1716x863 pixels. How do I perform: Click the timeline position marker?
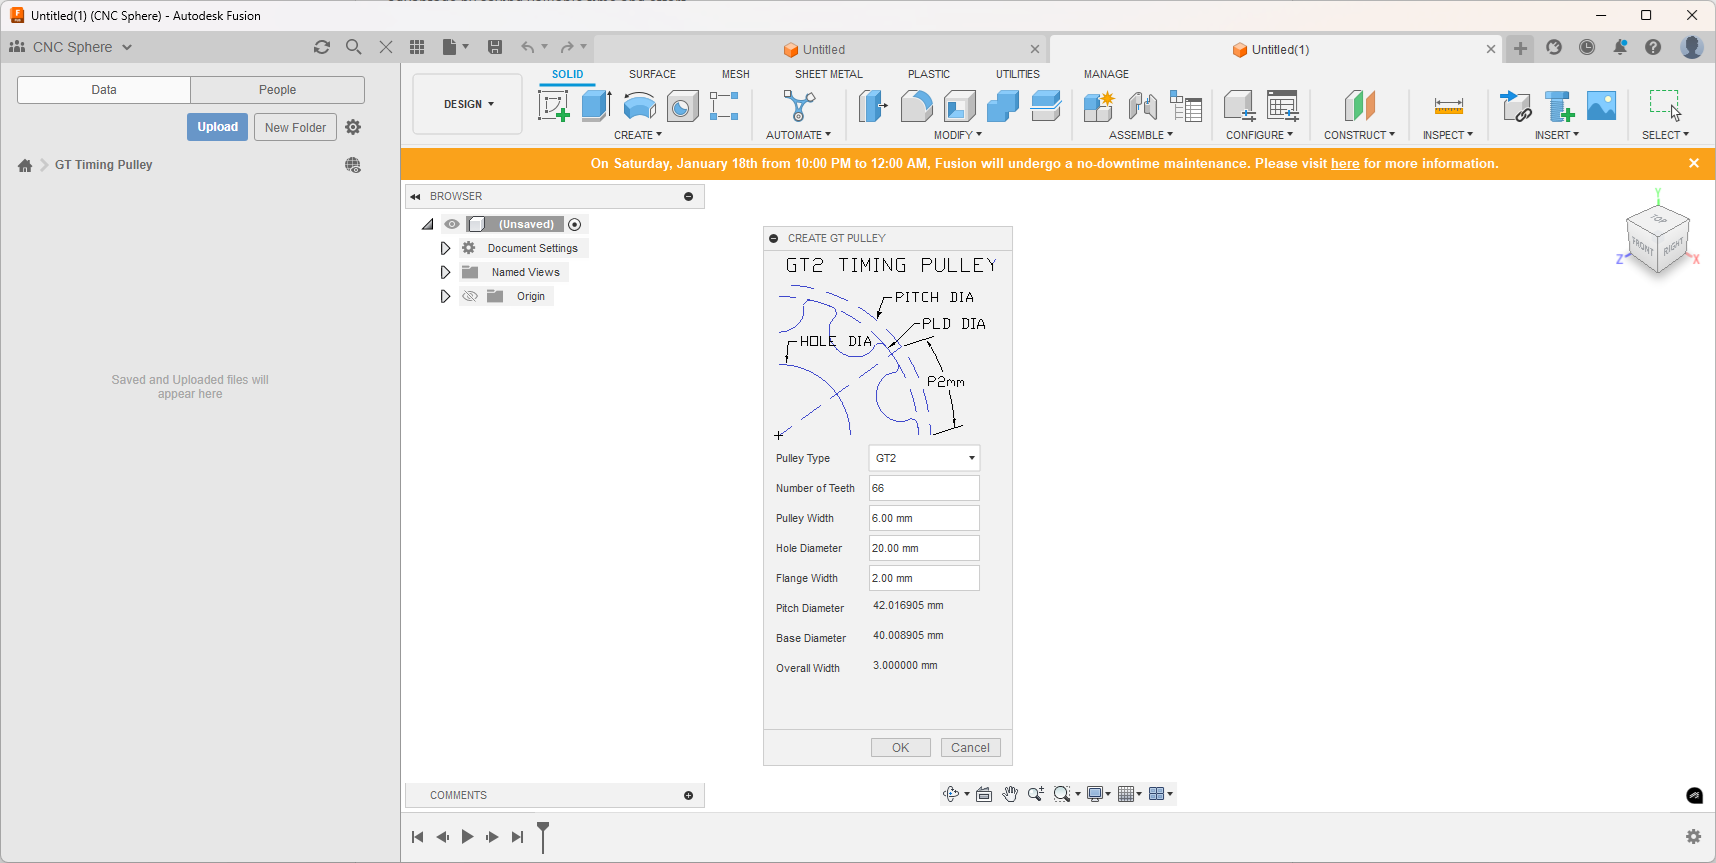[543, 836]
